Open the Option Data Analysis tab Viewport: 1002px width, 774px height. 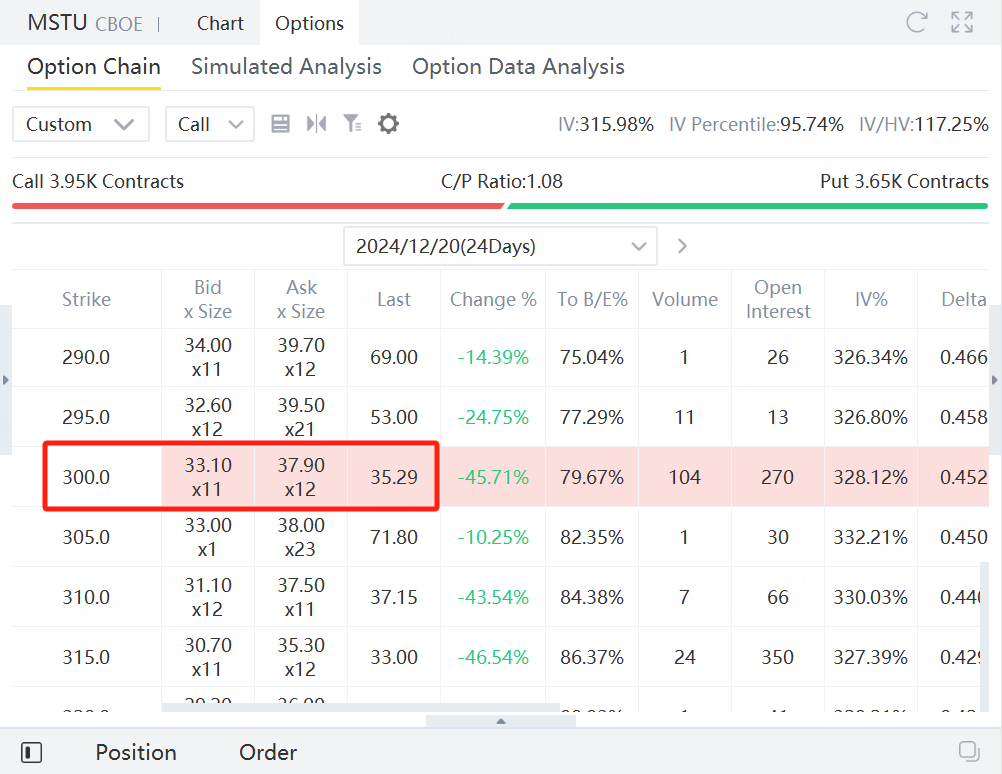pyautogui.click(x=518, y=67)
